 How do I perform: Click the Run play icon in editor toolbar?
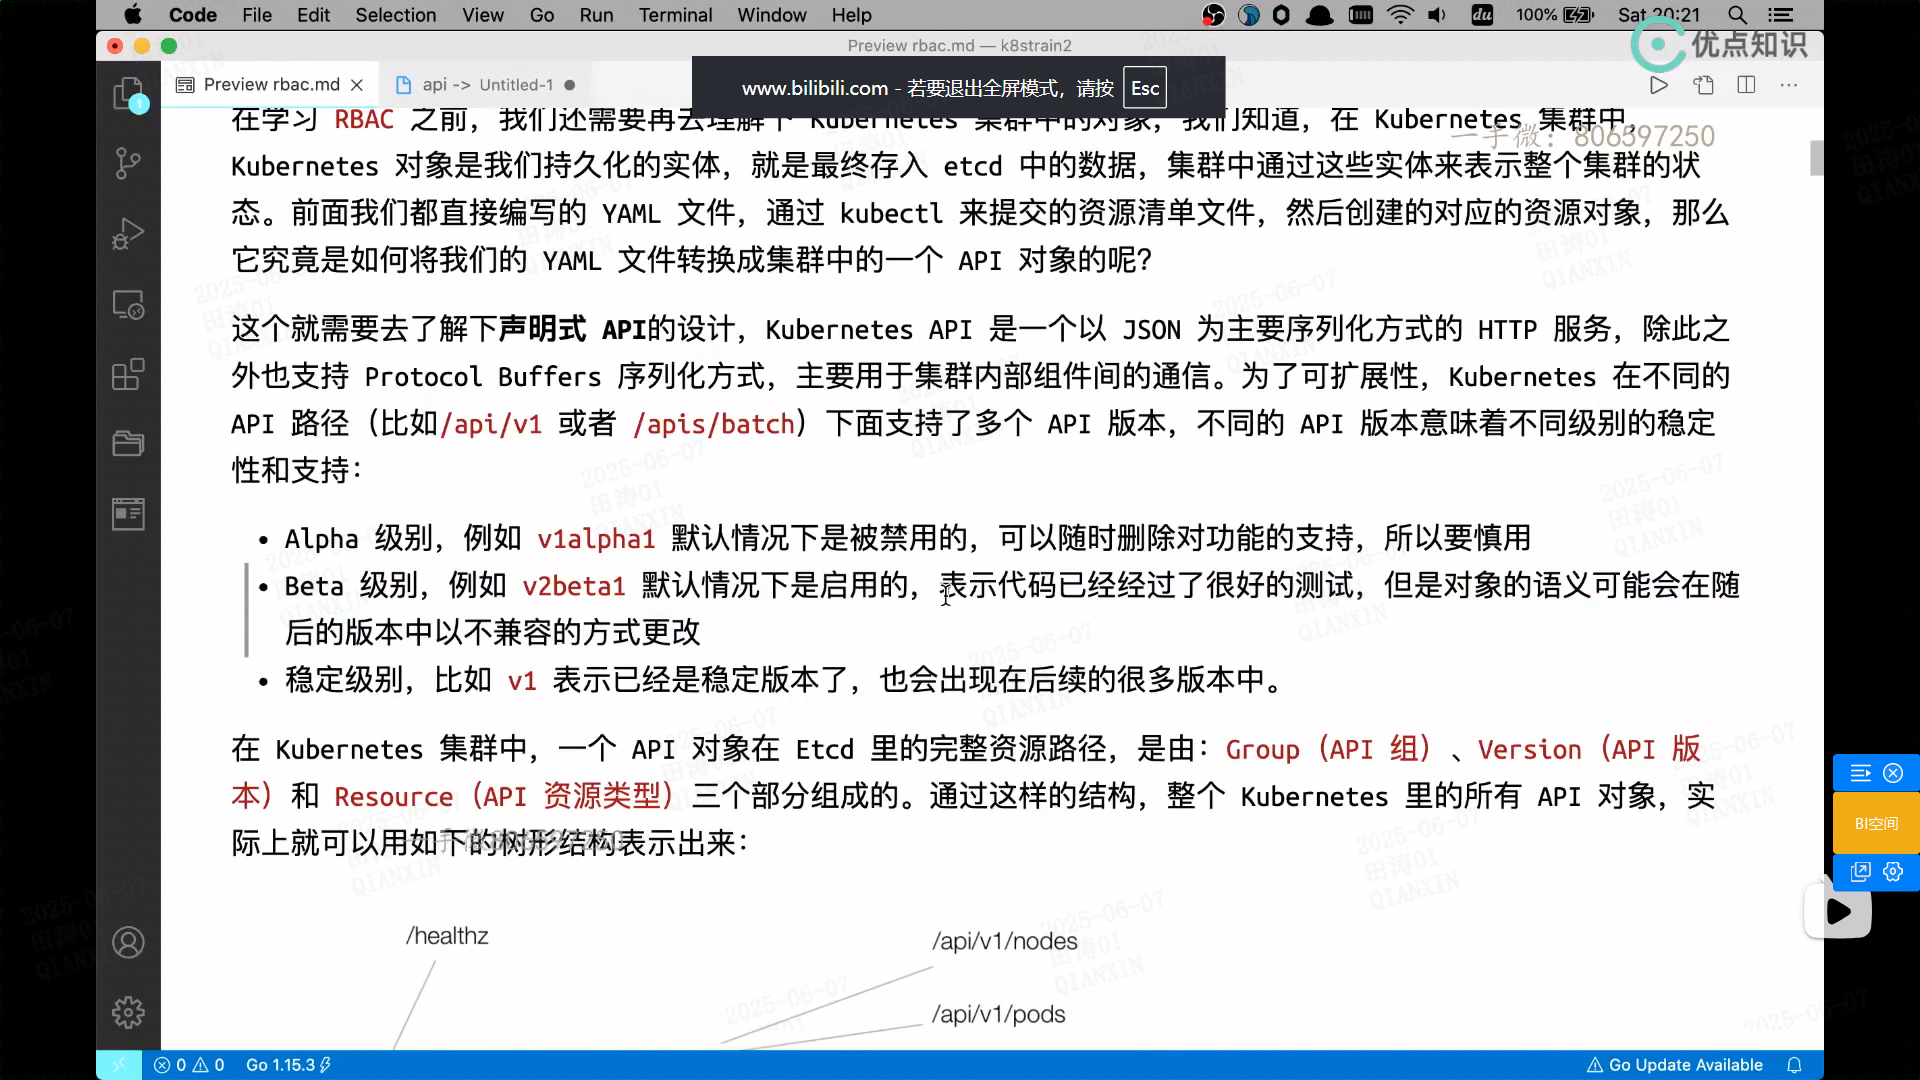1658,85
